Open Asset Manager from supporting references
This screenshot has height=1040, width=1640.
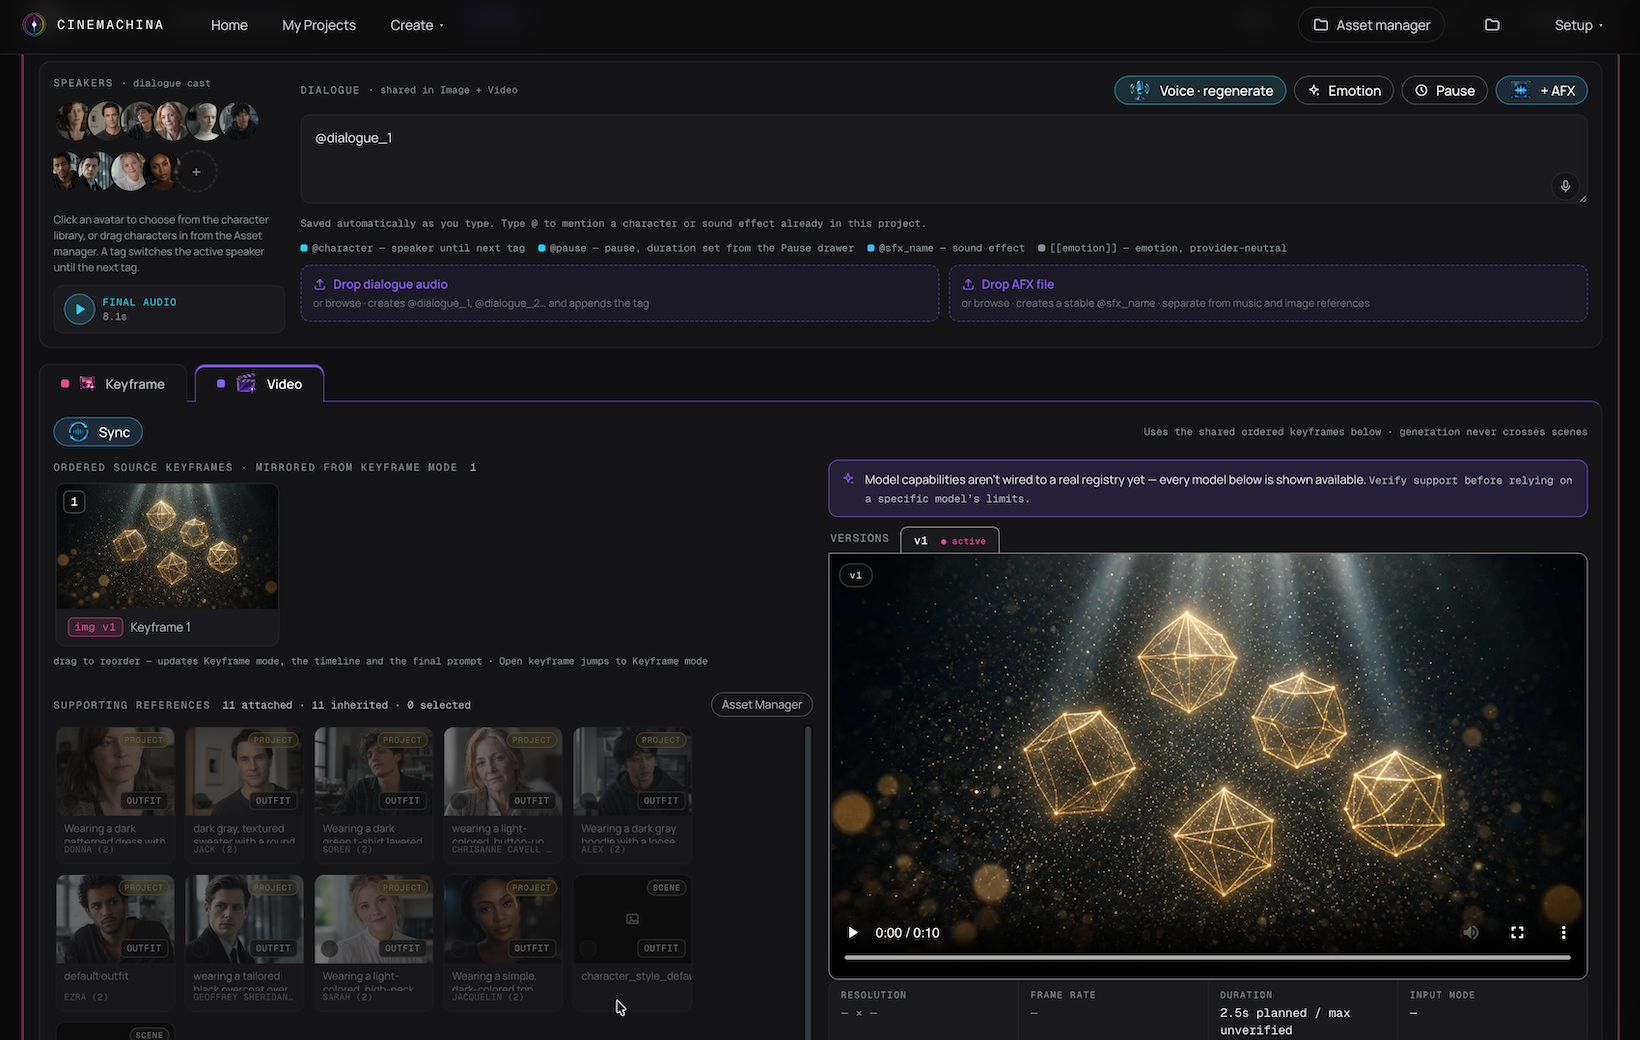[762, 705]
